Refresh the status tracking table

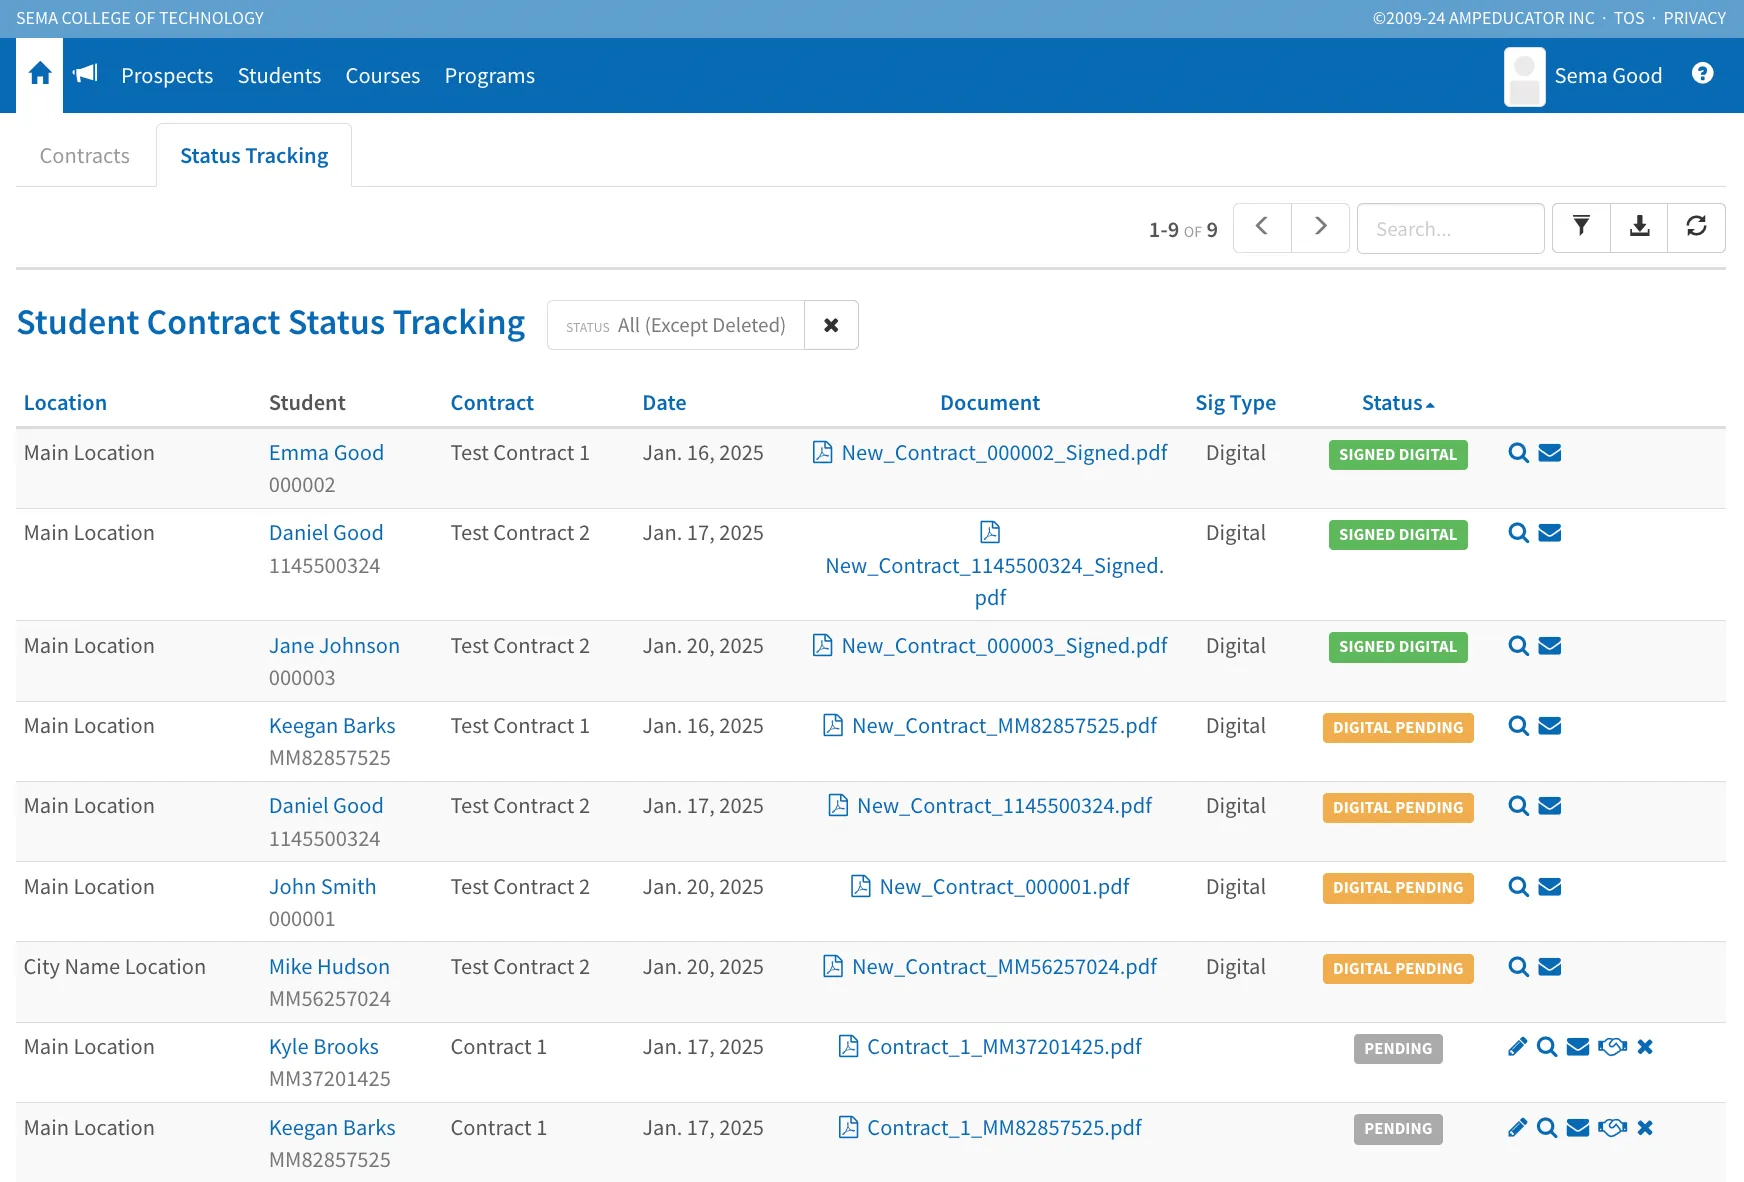[1696, 228]
